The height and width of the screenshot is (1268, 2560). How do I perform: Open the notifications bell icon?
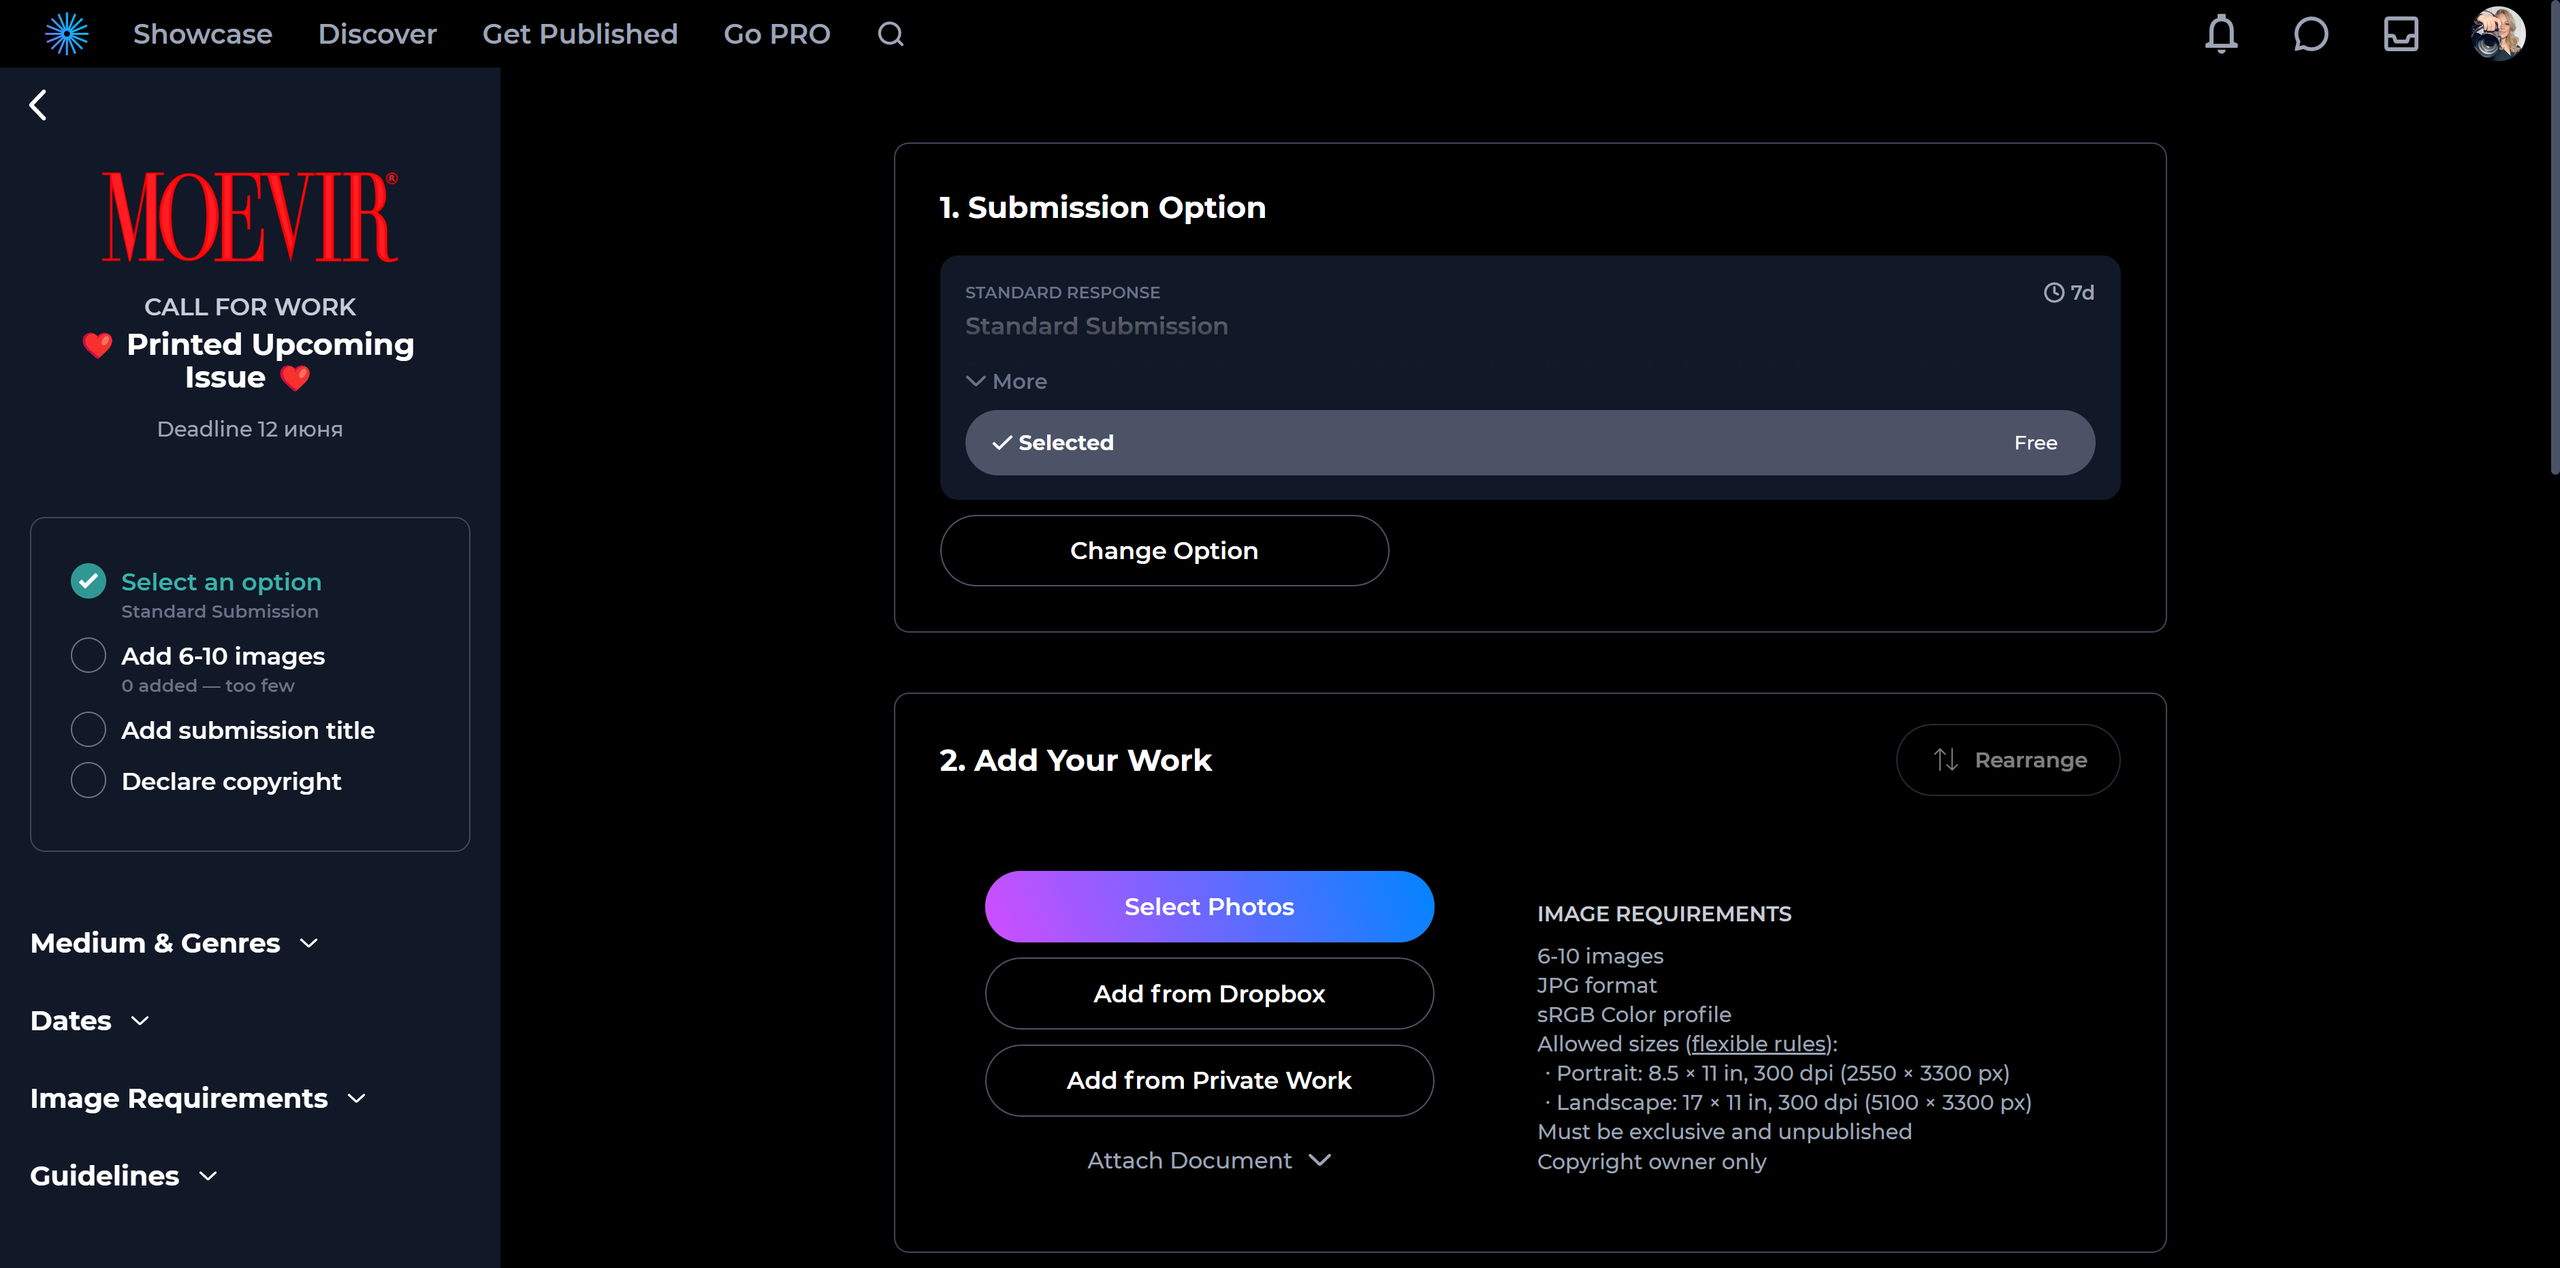(x=2221, y=34)
